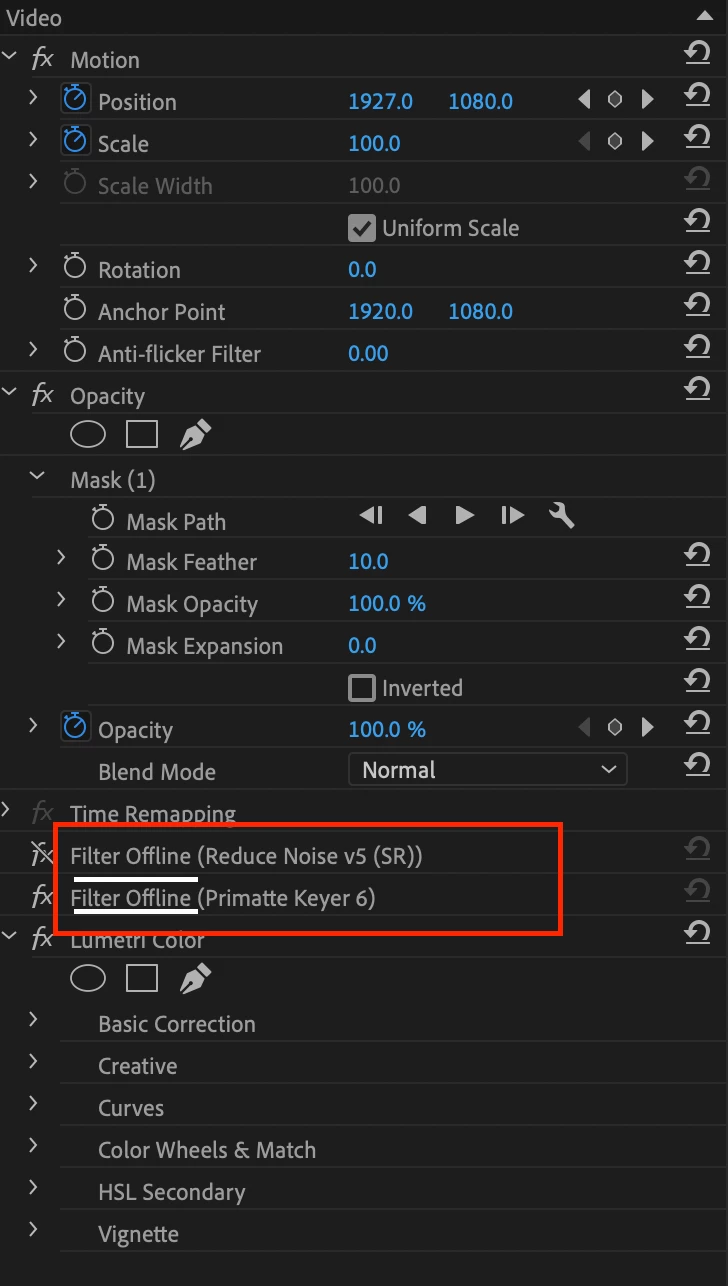Image resolution: width=728 pixels, height=1286 pixels.
Task: Reset the Uniform Scale parameter
Action: (697, 221)
